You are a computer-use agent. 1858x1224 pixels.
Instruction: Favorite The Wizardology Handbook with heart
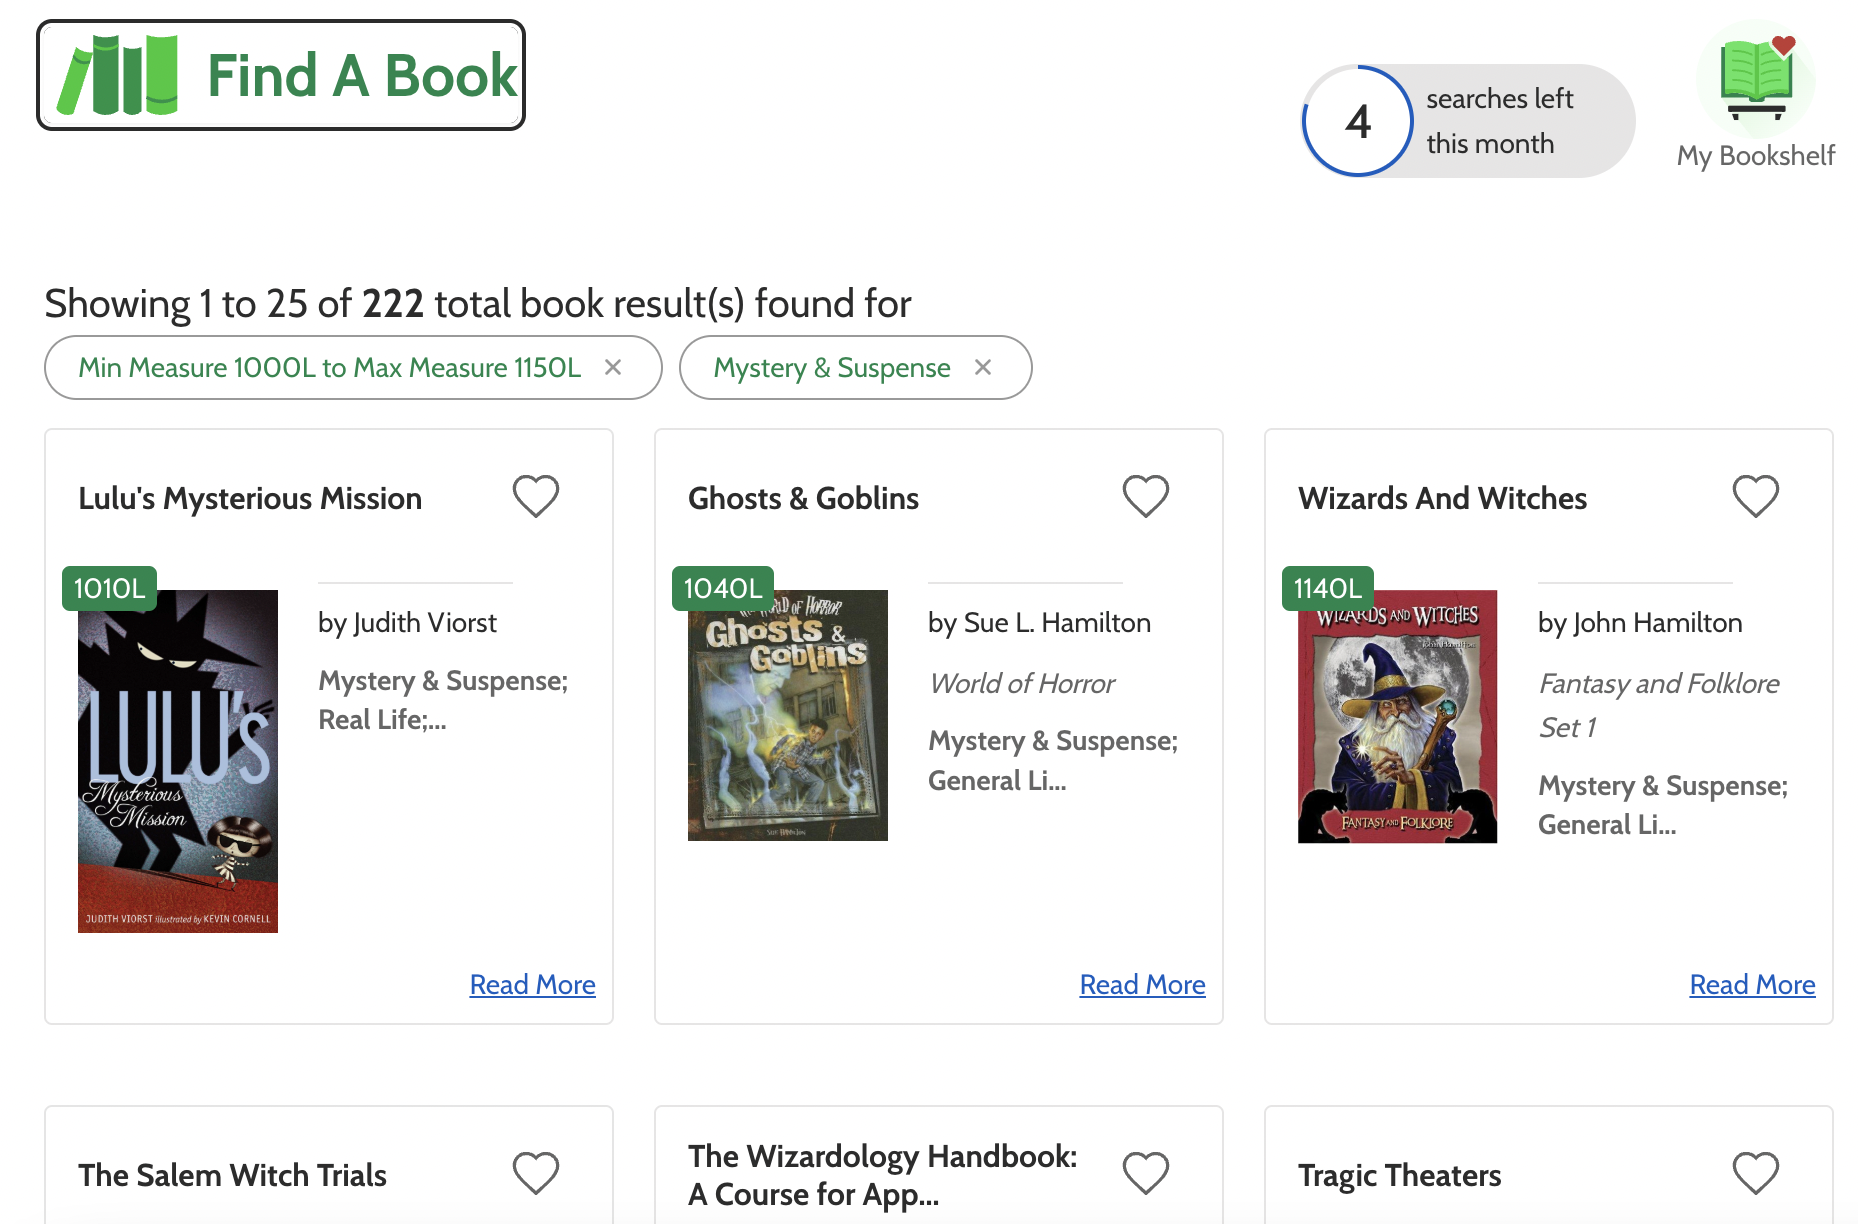point(1146,1173)
